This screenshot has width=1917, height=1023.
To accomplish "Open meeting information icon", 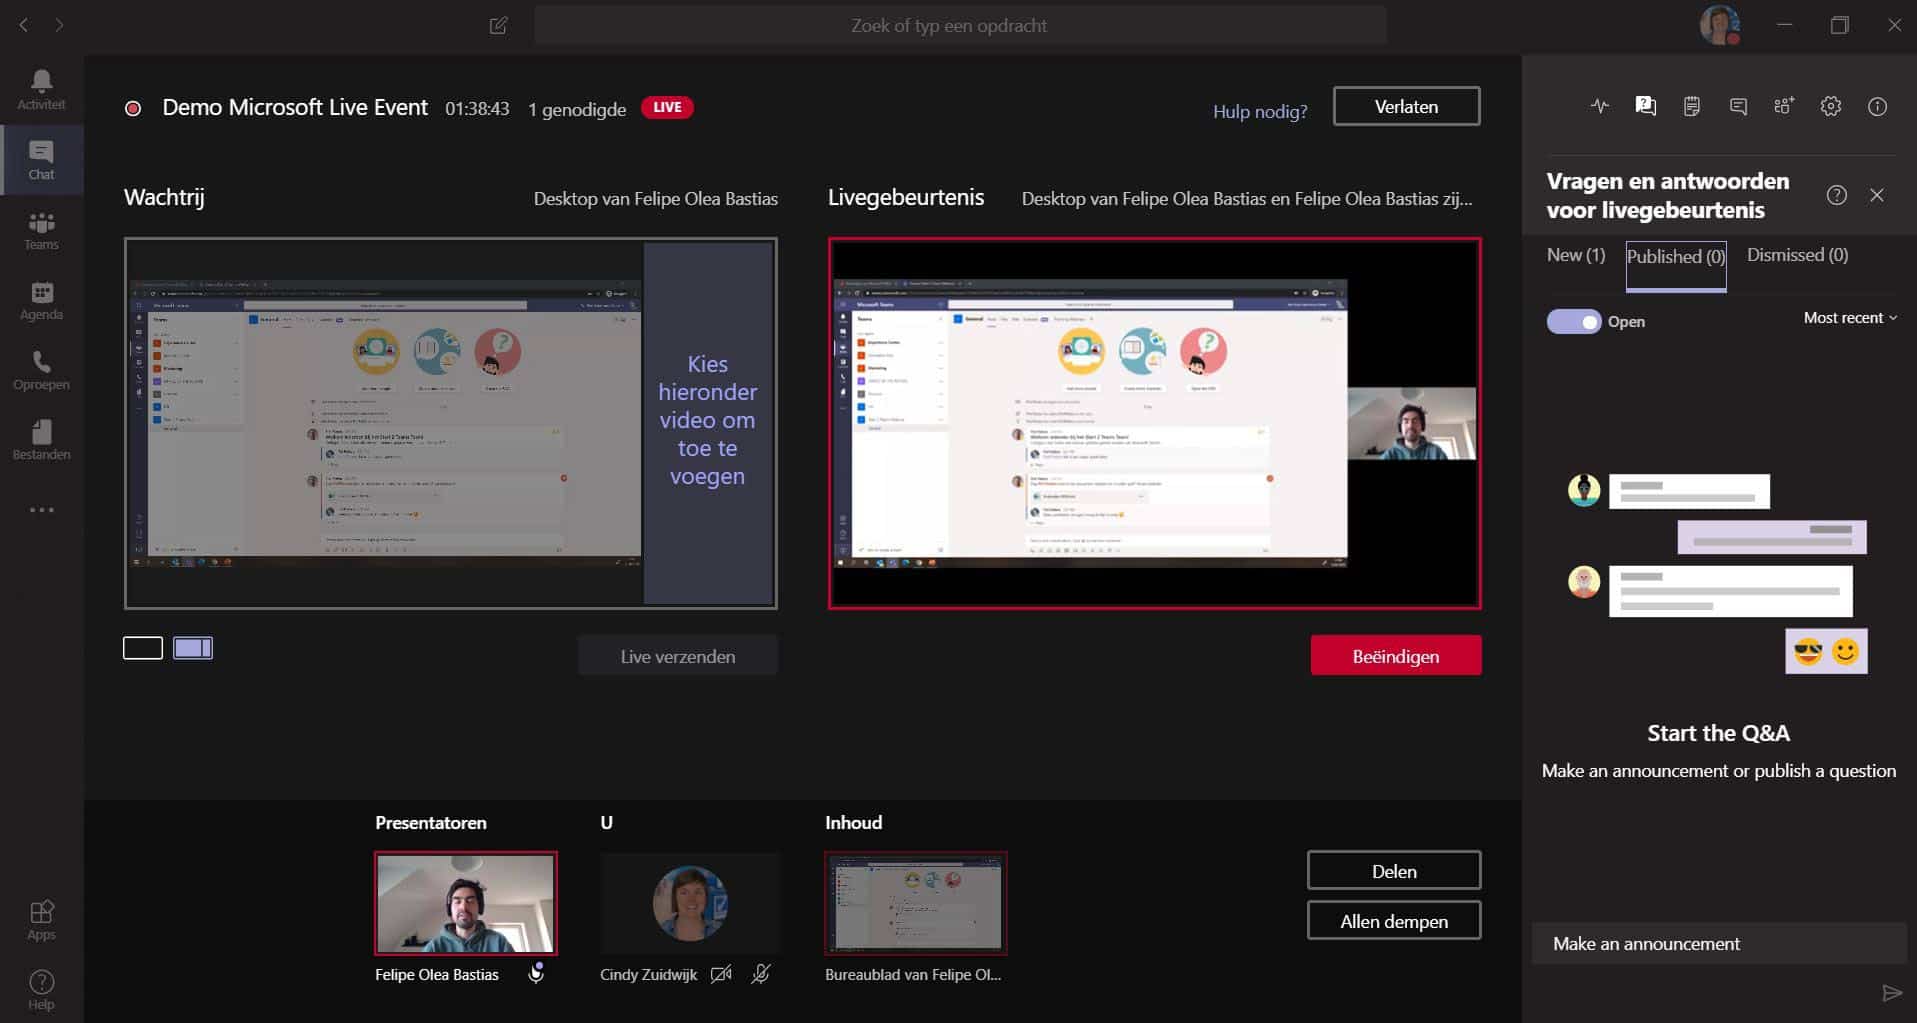I will [1877, 106].
